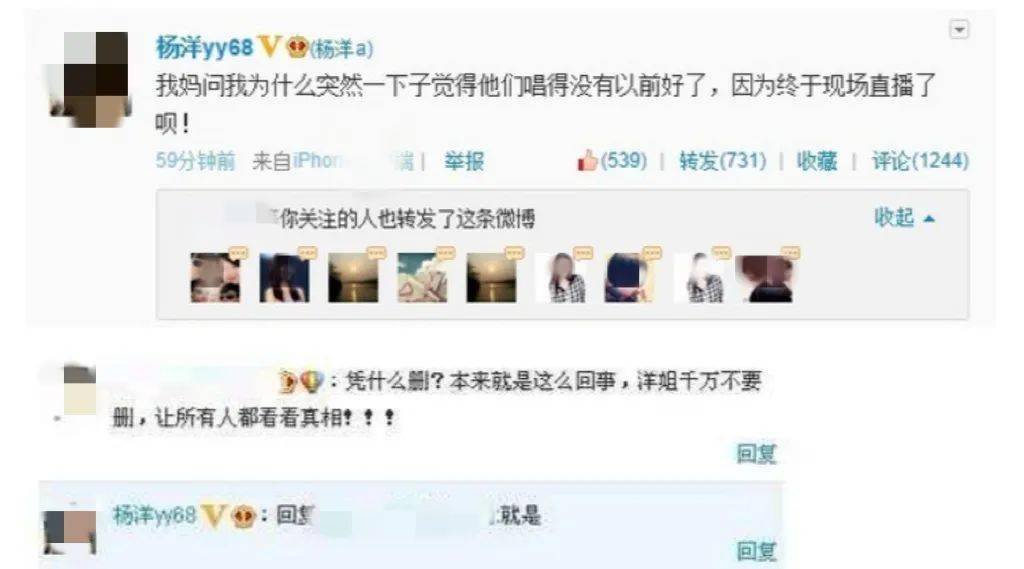Screen dimensions: 1024x569
Task: Click the verified V badge in reply comment
Action: click(x=213, y=515)
